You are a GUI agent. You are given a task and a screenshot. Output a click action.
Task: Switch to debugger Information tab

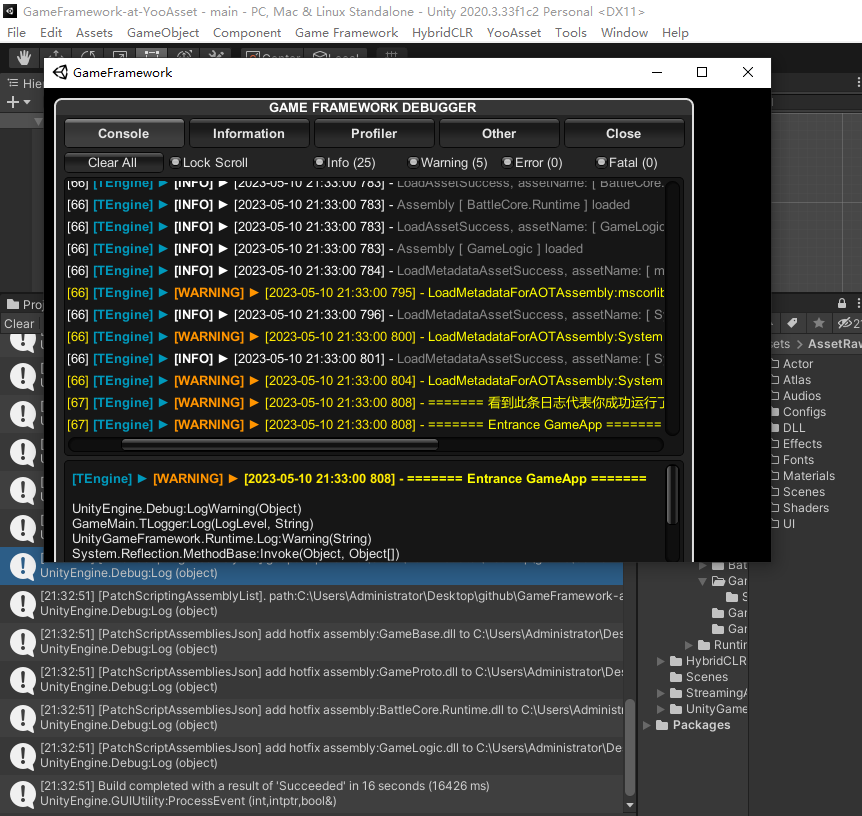(x=248, y=134)
